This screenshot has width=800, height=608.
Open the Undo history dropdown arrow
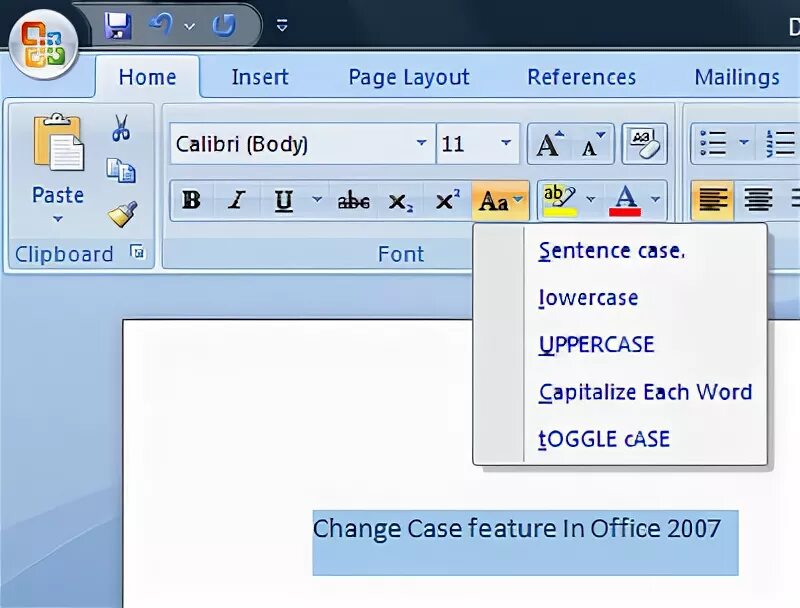pos(189,26)
